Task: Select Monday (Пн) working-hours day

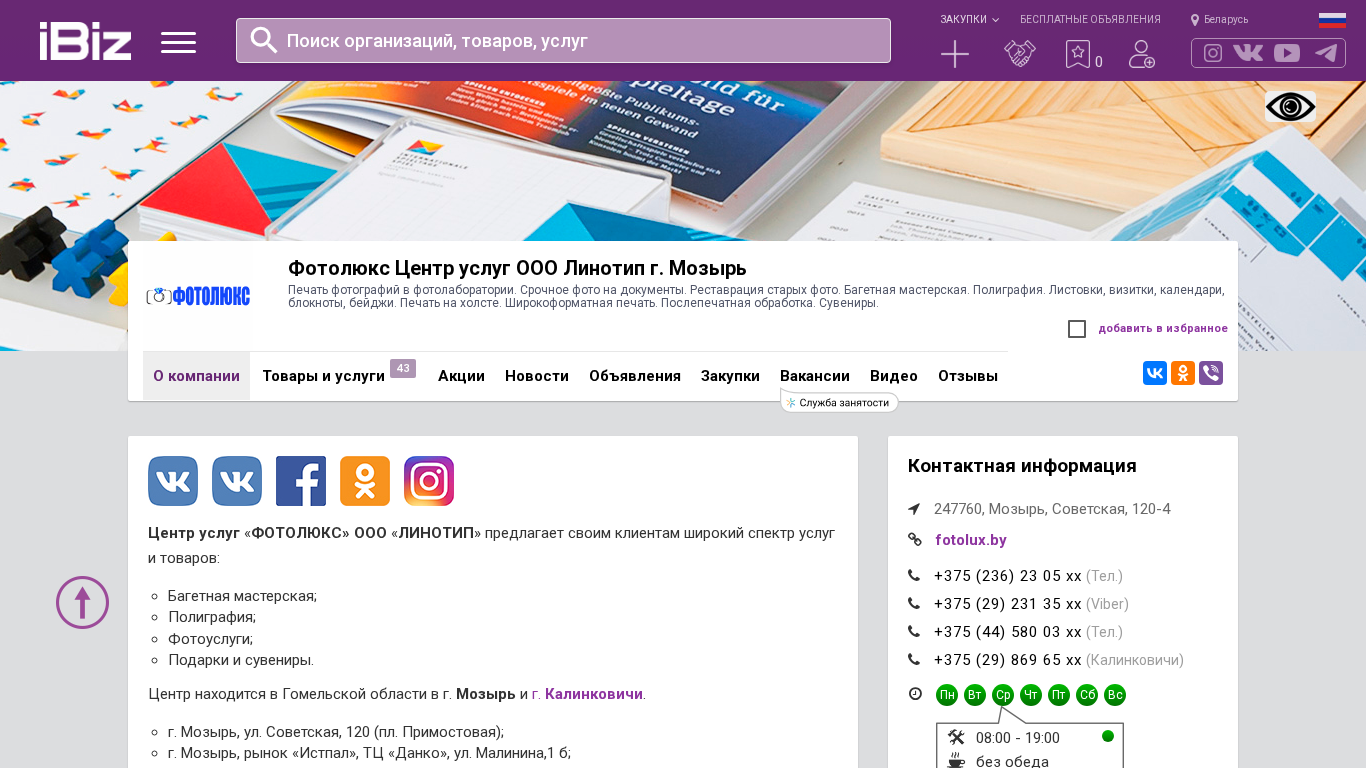Action: [947, 695]
